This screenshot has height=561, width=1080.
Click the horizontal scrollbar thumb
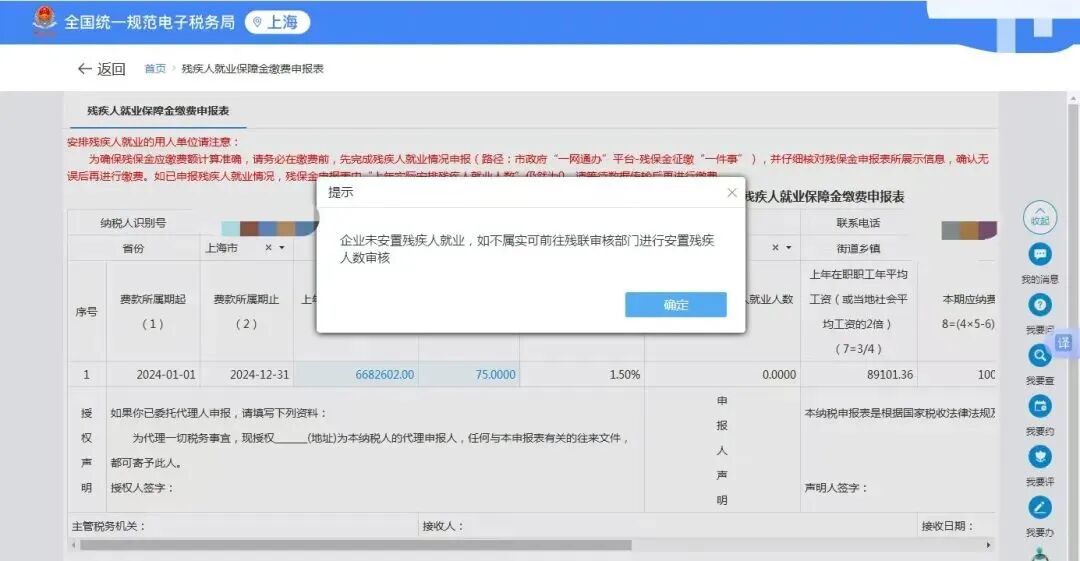click(355, 545)
